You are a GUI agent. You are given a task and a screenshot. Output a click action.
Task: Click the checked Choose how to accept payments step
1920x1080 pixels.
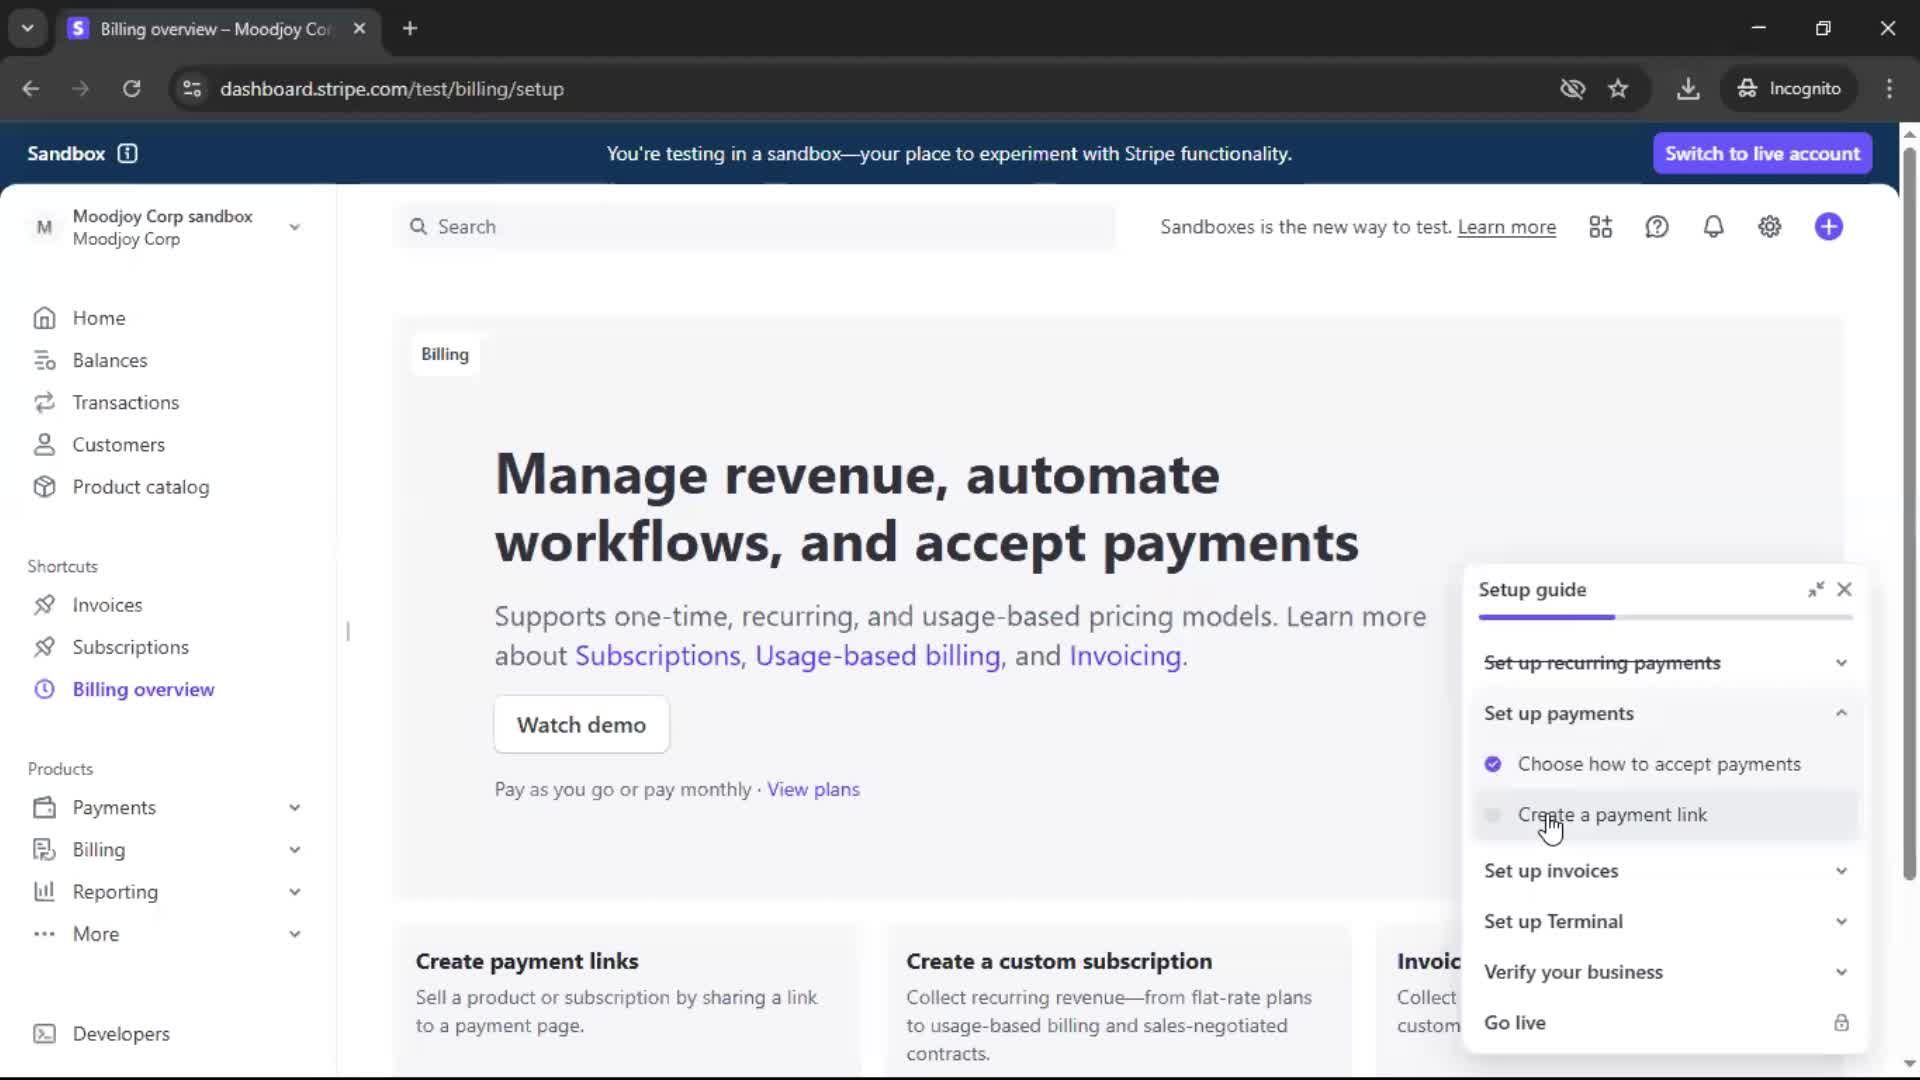[1658, 764]
